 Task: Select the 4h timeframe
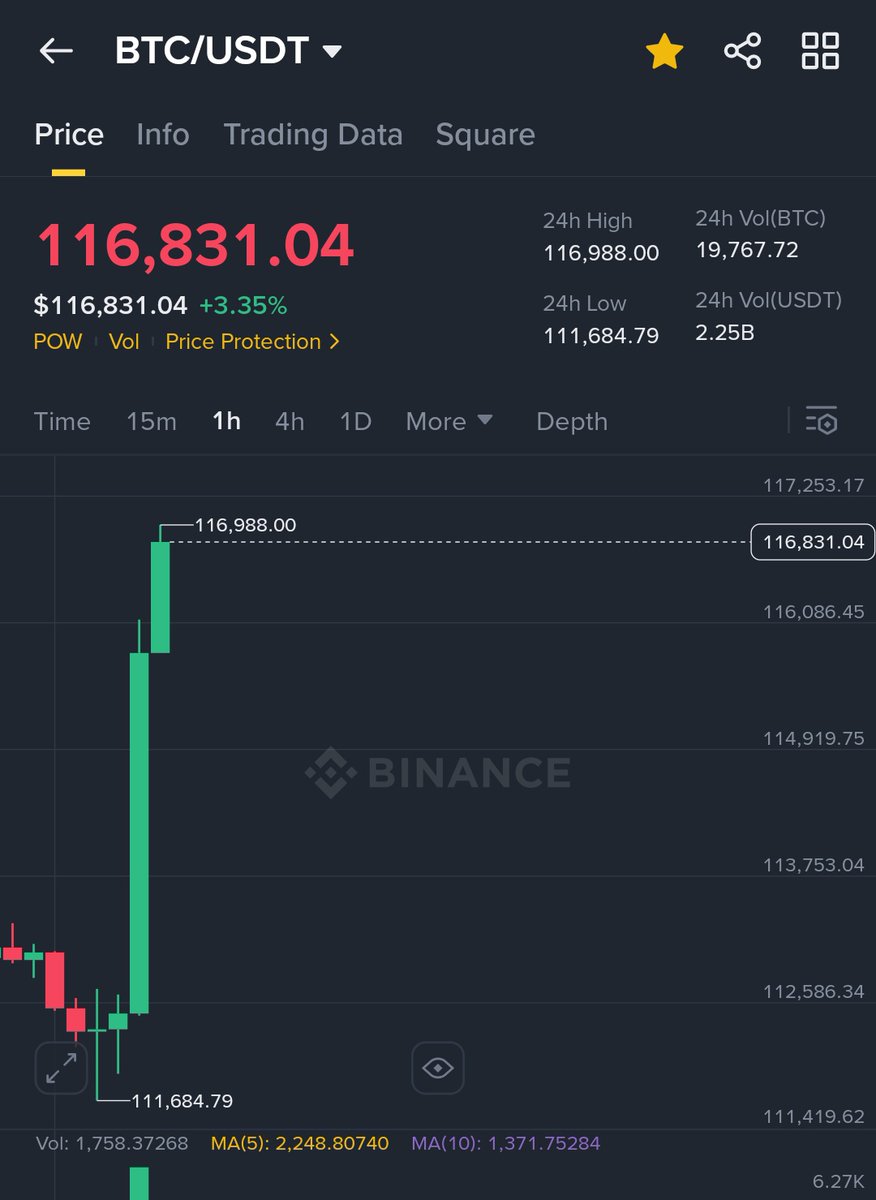click(289, 421)
